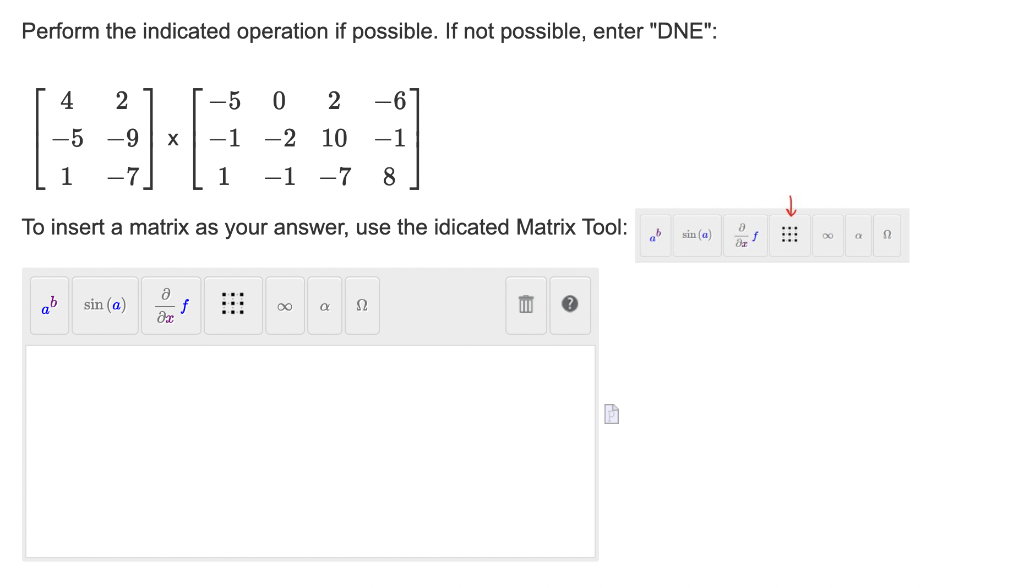Viewport: 1024px width, 588px height.
Task: Select sin(a) in the reference toolbar
Action: coord(697,234)
